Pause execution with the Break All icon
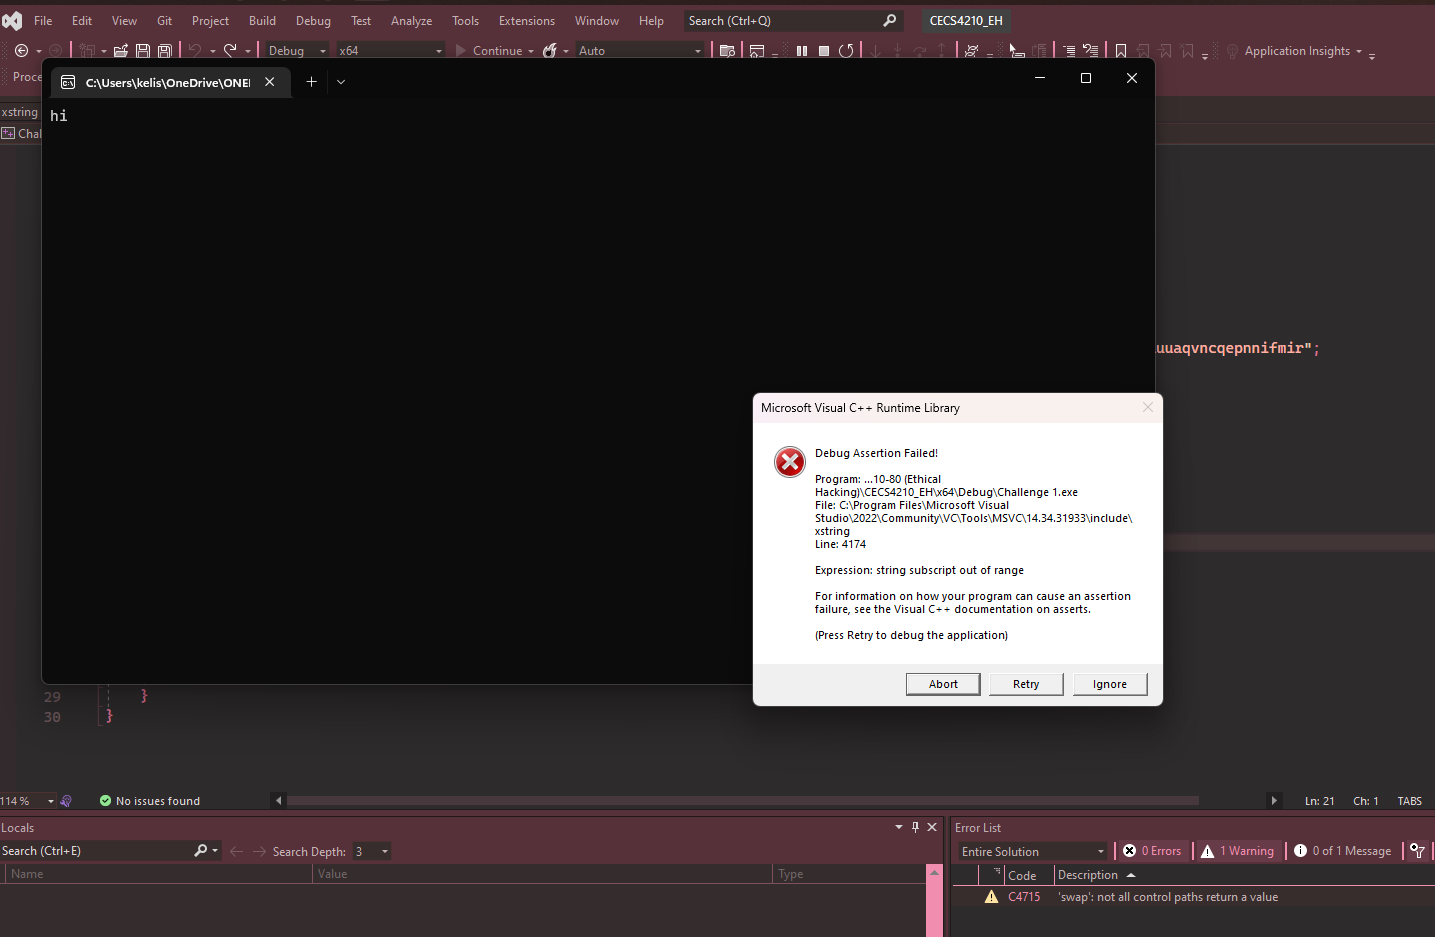 click(802, 51)
